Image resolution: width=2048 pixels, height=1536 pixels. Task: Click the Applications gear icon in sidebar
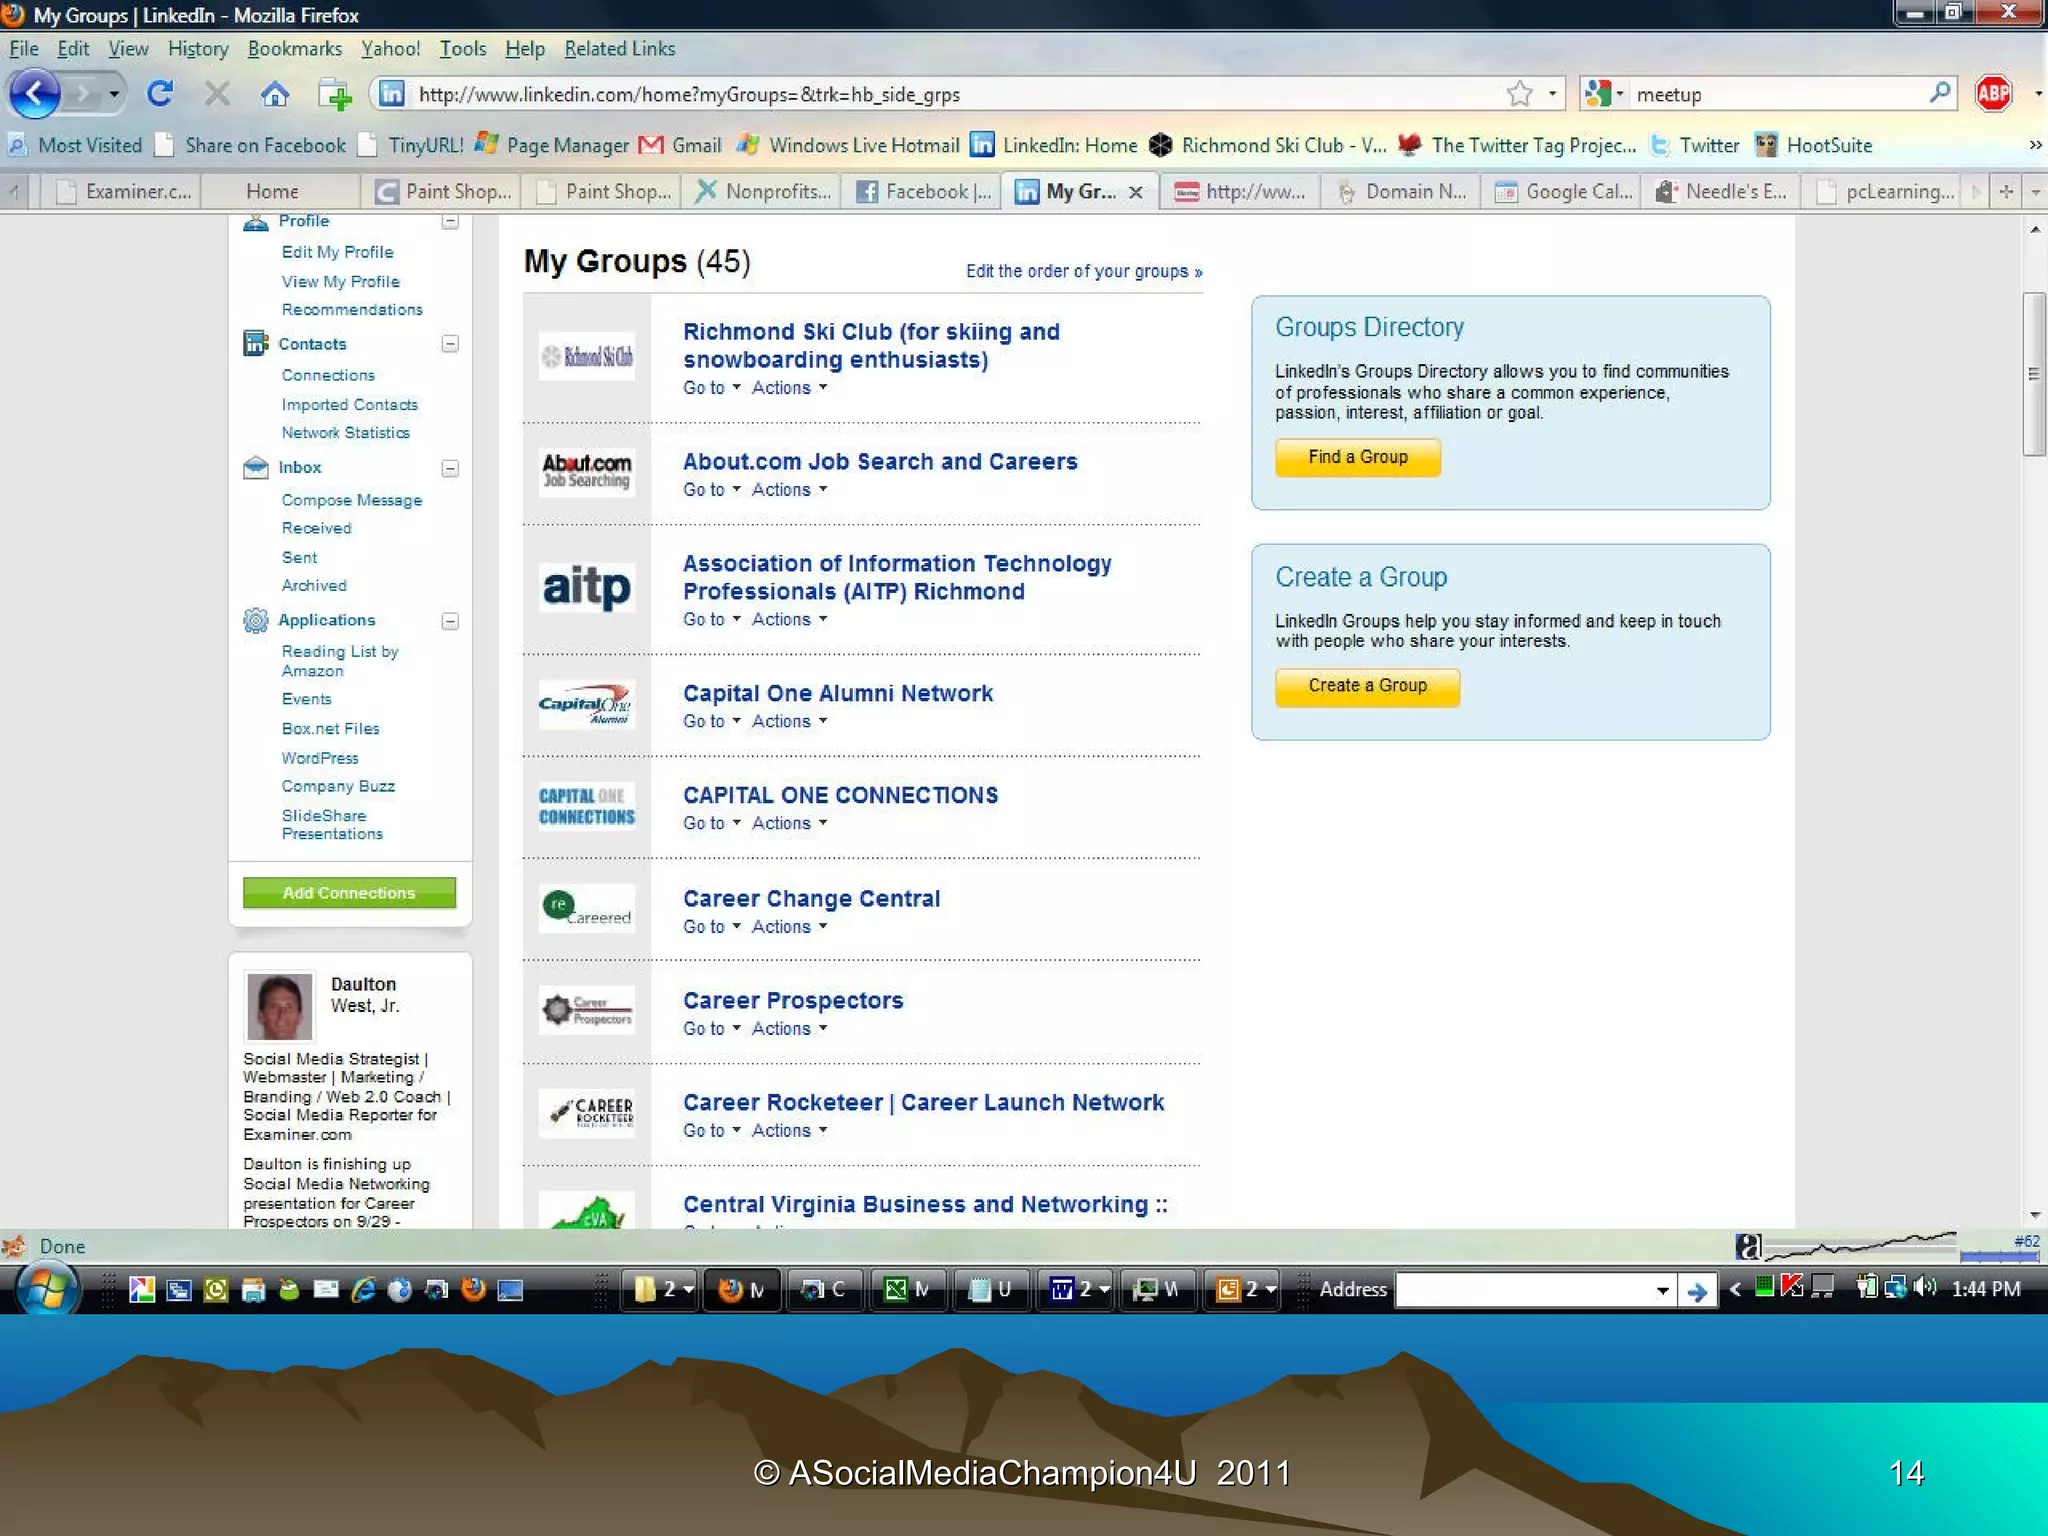[x=256, y=621]
